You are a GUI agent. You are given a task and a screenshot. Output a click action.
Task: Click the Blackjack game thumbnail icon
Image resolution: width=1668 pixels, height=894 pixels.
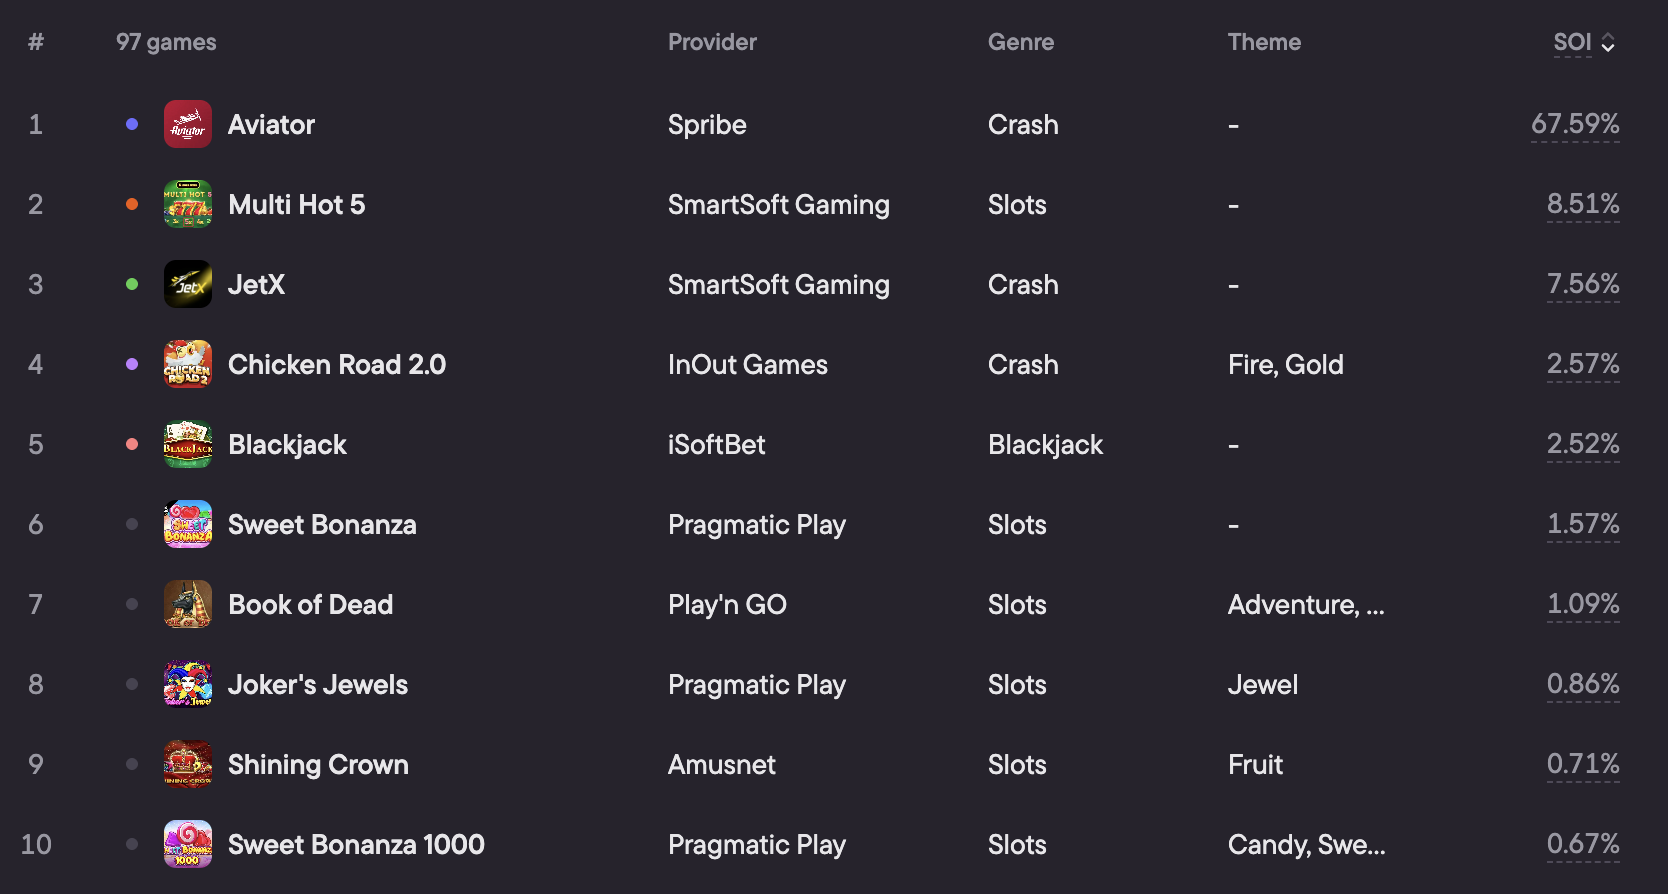click(x=188, y=444)
